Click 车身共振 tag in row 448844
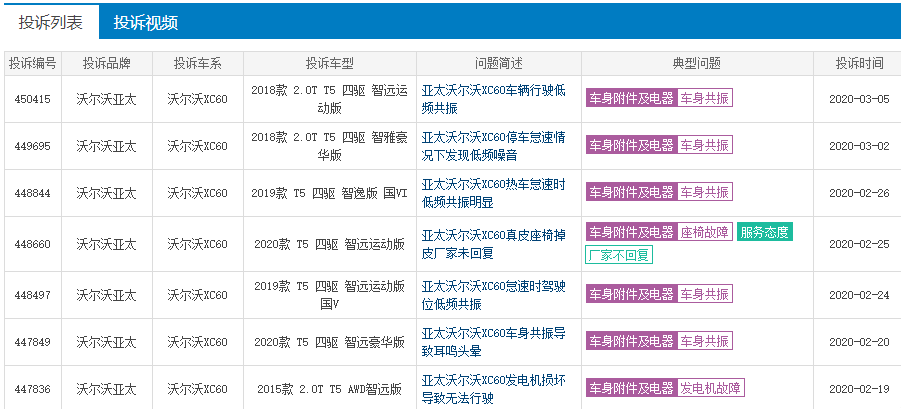The width and height of the screenshot is (901, 409). 704,191
